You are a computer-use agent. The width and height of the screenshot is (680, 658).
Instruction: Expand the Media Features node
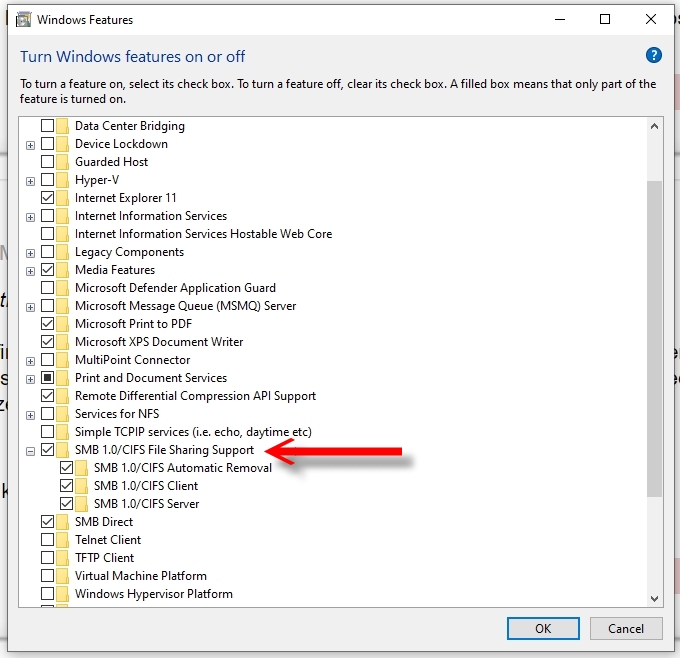[x=30, y=272]
